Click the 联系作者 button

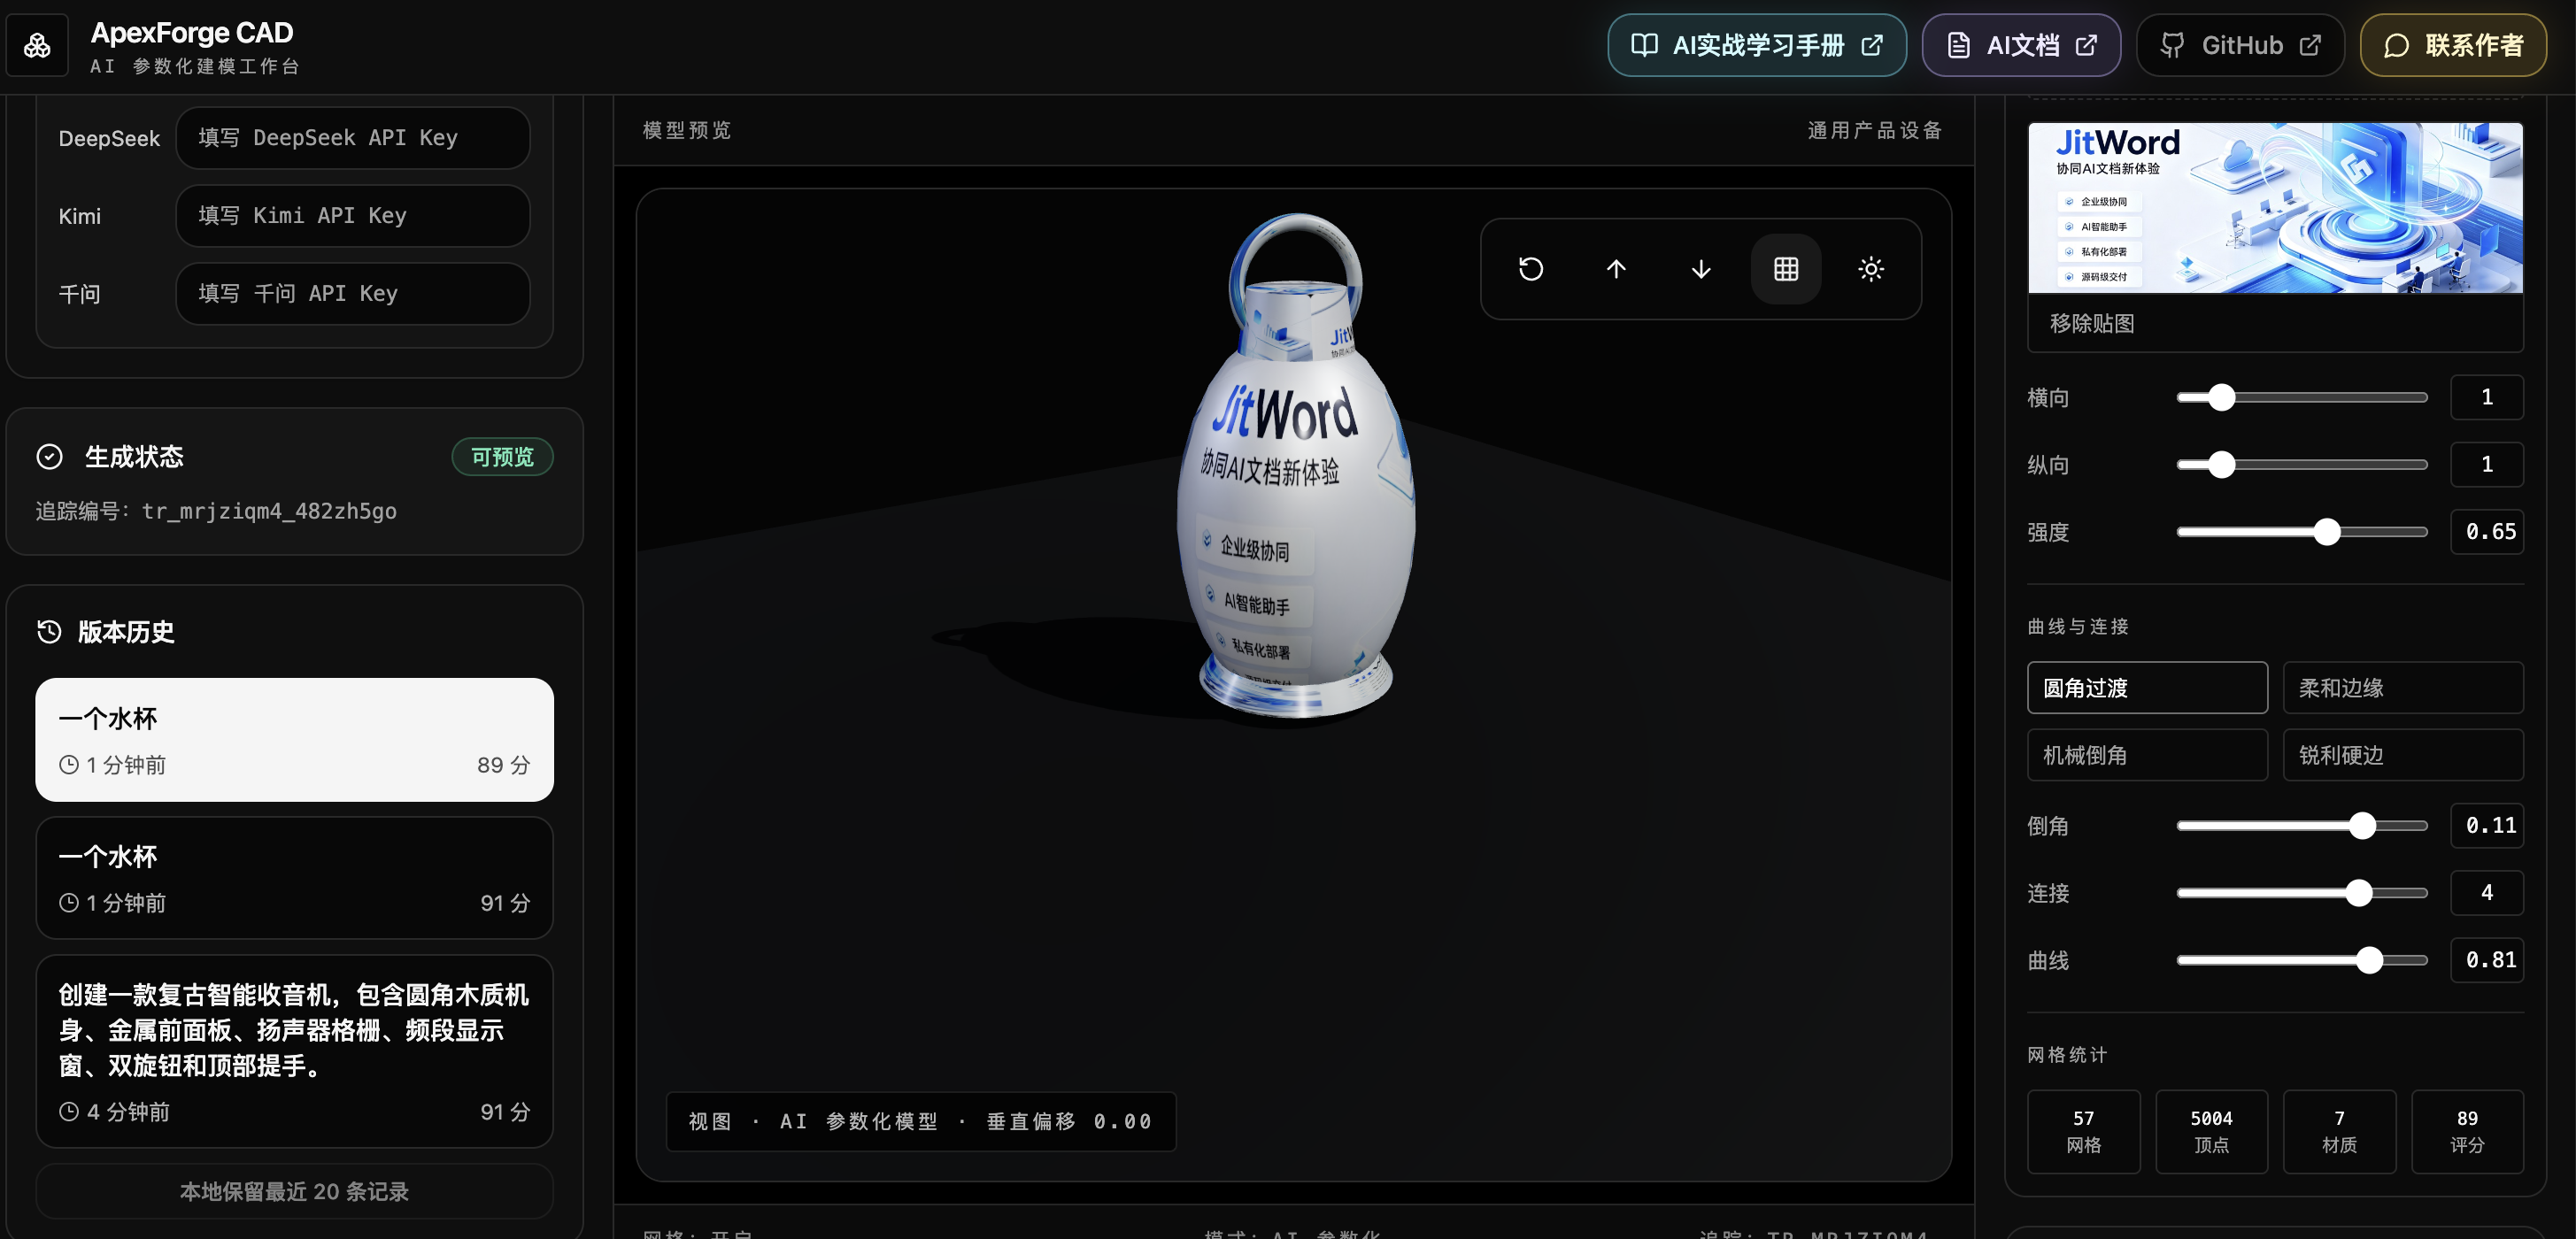[x=2453, y=45]
